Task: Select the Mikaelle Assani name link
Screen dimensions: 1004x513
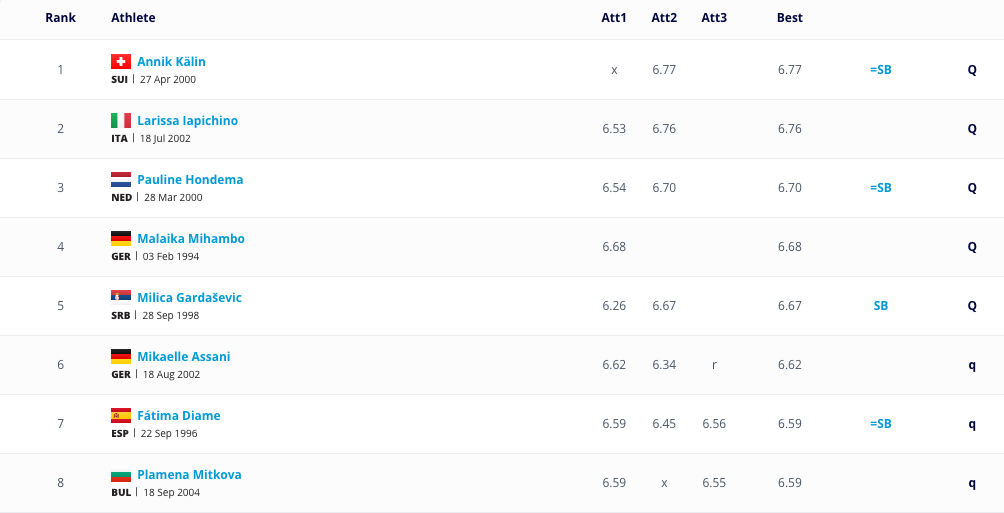Action: pos(183,357)
